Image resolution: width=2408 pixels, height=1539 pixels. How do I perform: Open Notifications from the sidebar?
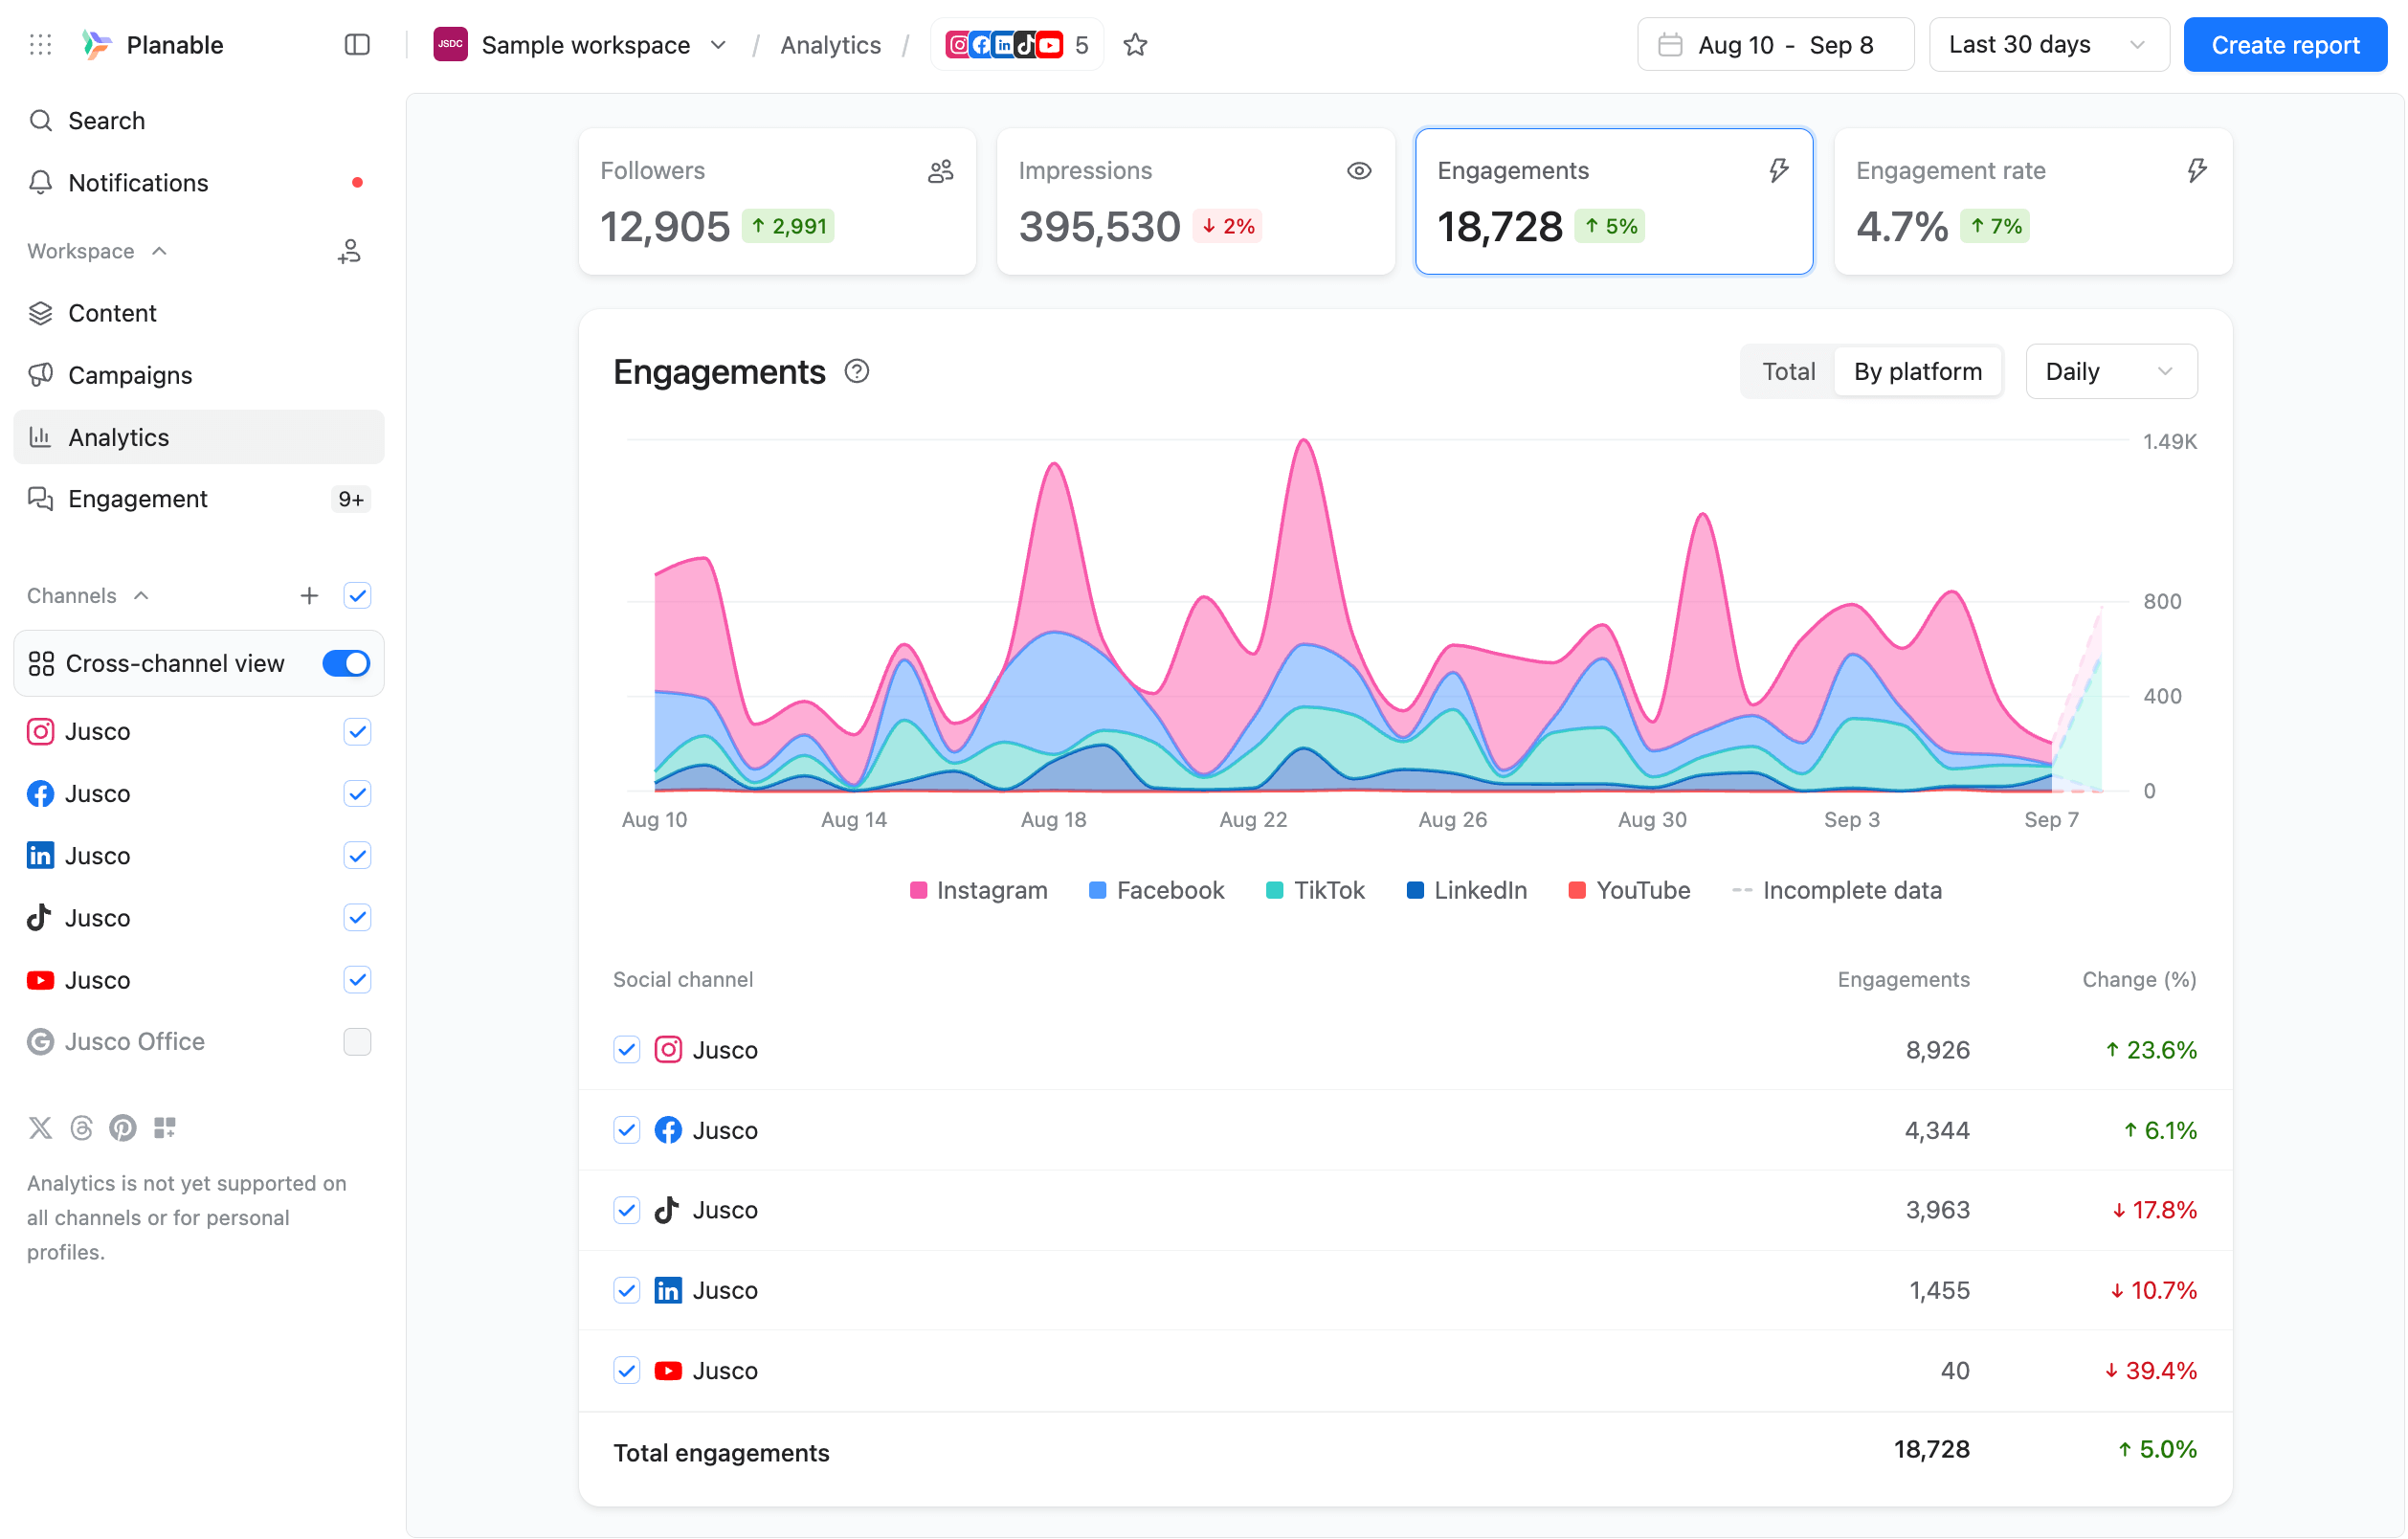coord(138,182)
